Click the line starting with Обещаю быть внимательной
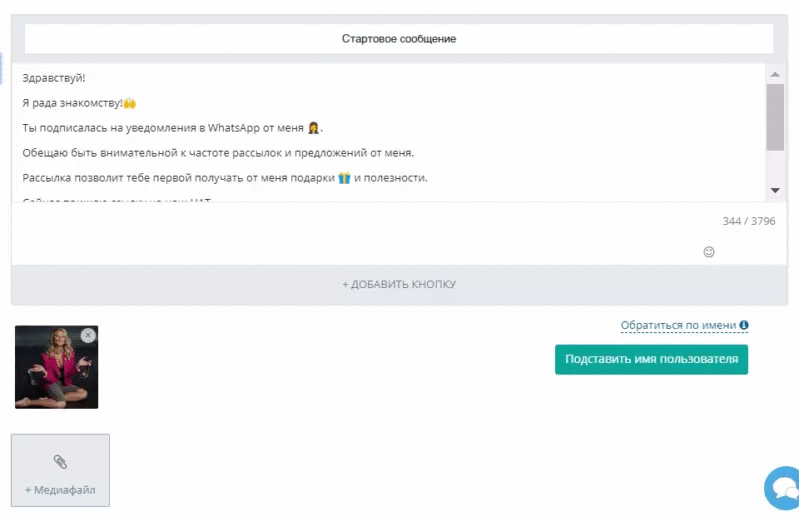This screenshot has width=799, height=517. click(x=218, y=153)
